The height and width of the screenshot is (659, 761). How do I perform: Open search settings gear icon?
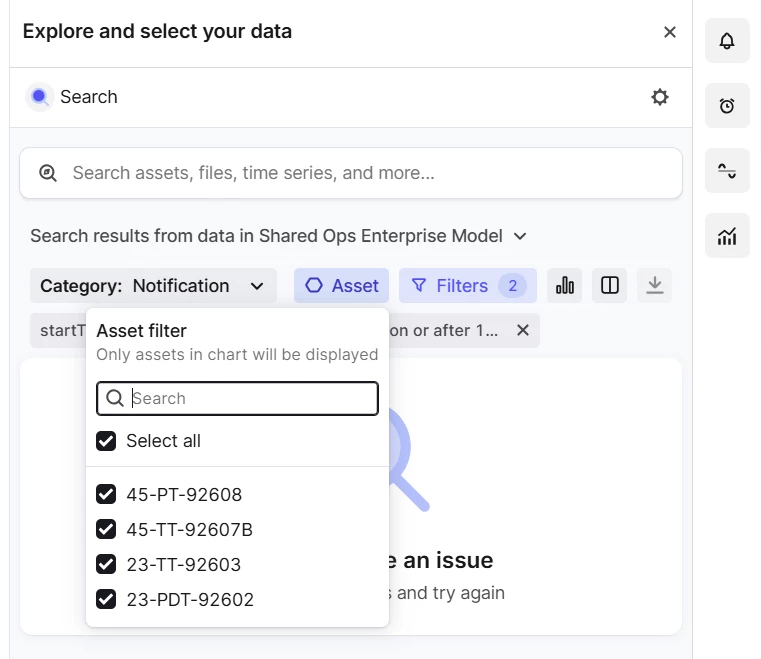(x=660, y=97)
